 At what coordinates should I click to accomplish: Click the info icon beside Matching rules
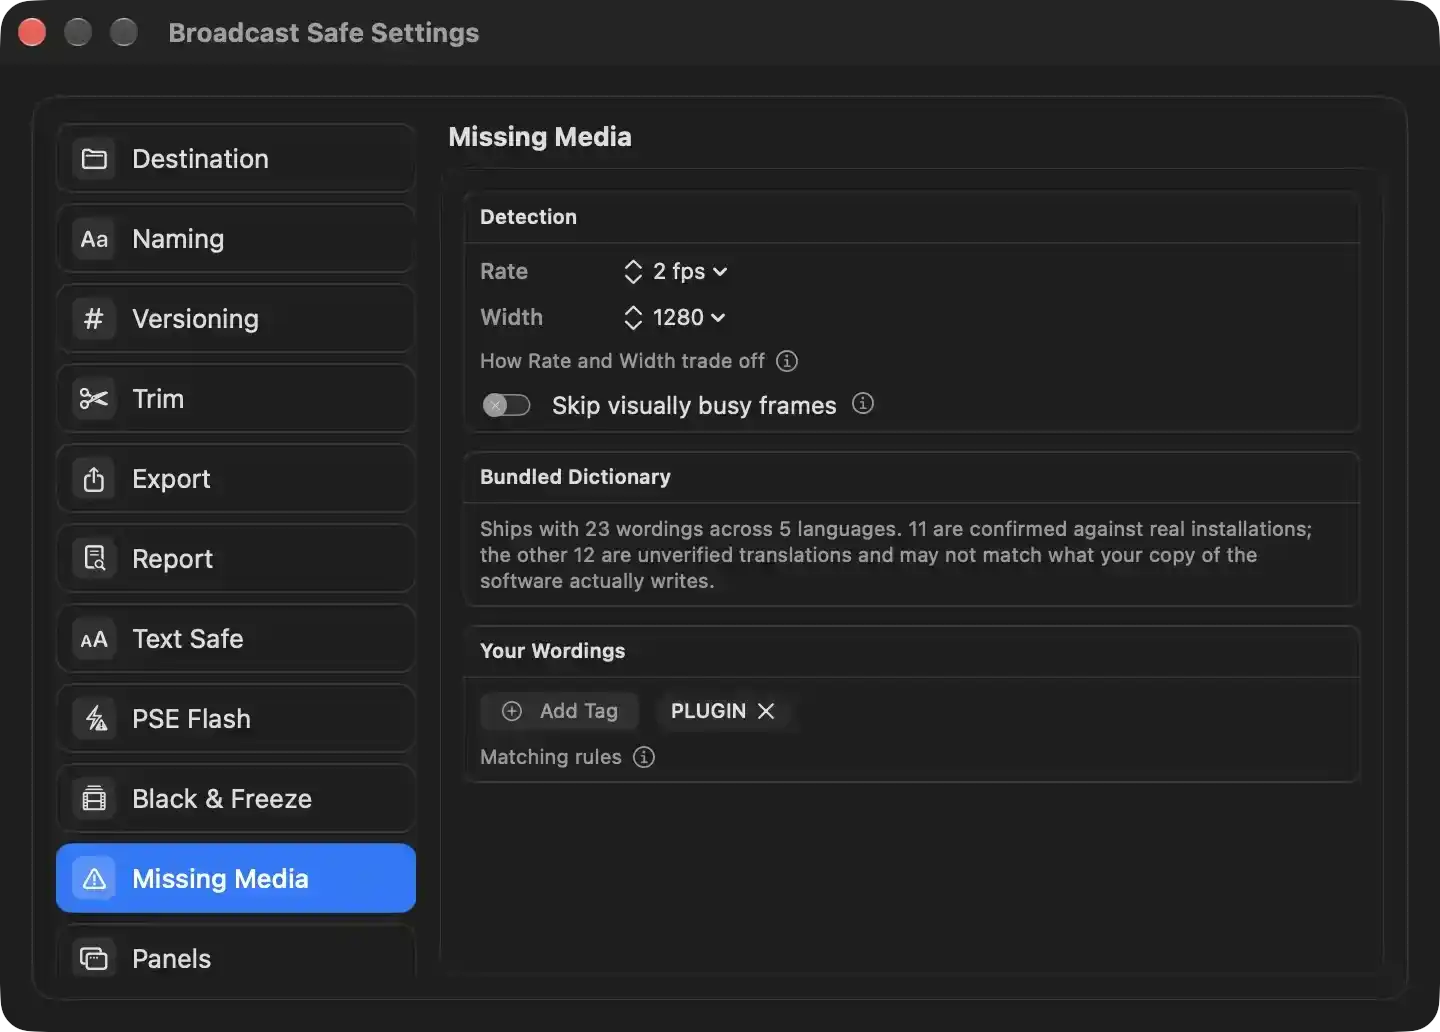pyautogui.click(x=644, y=757)
